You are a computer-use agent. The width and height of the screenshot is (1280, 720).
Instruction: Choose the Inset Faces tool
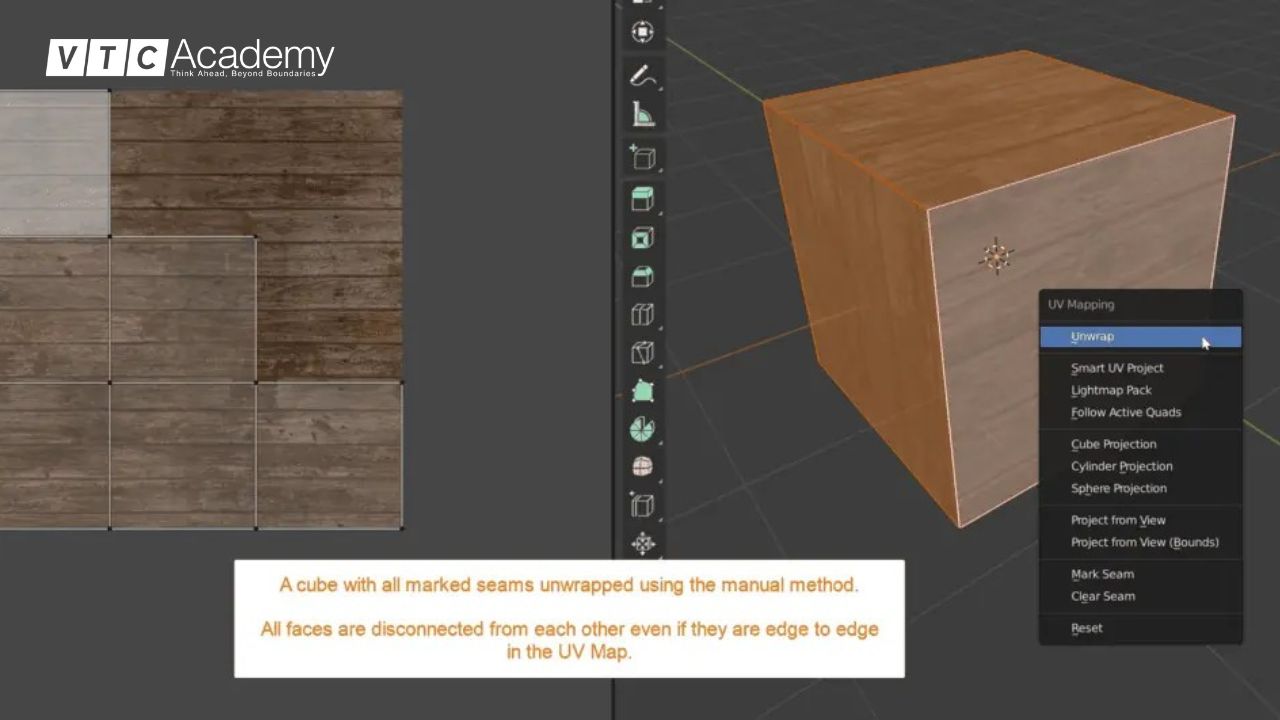(642, 238)
